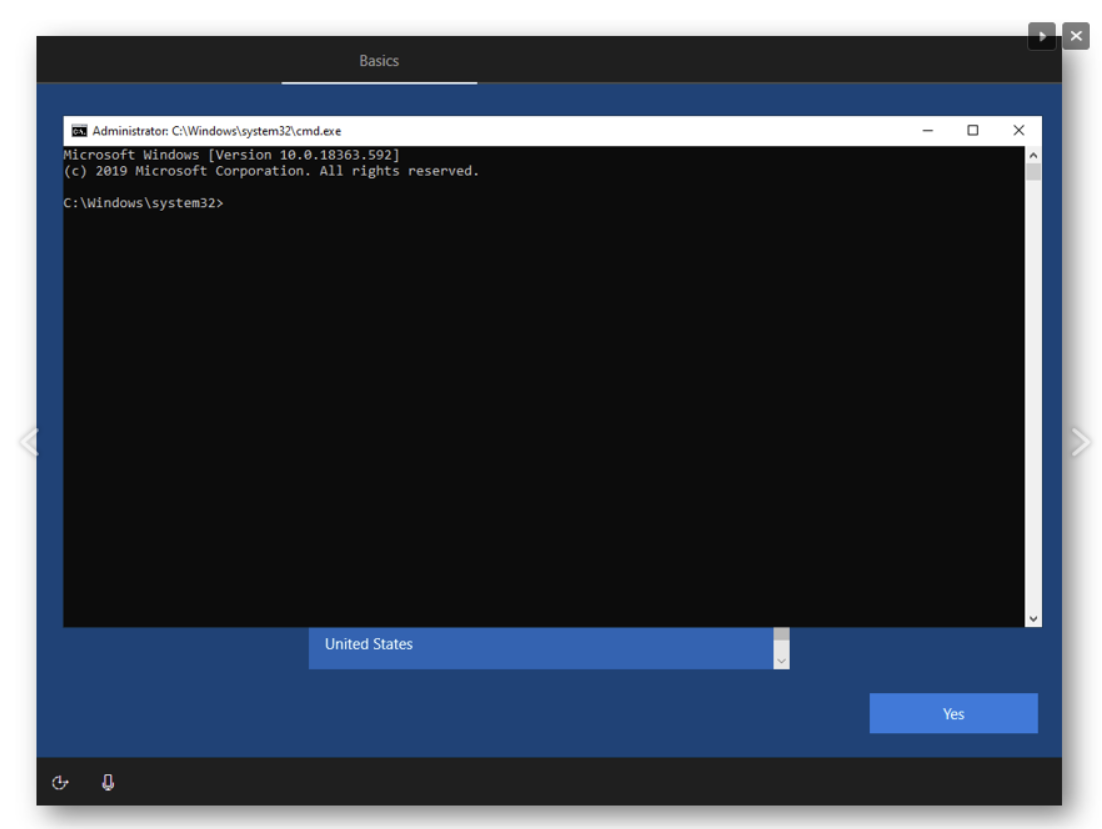1102x829 pixels.
Task: Start the slideshow with the play icon
Action: [x=1042, y=37]
